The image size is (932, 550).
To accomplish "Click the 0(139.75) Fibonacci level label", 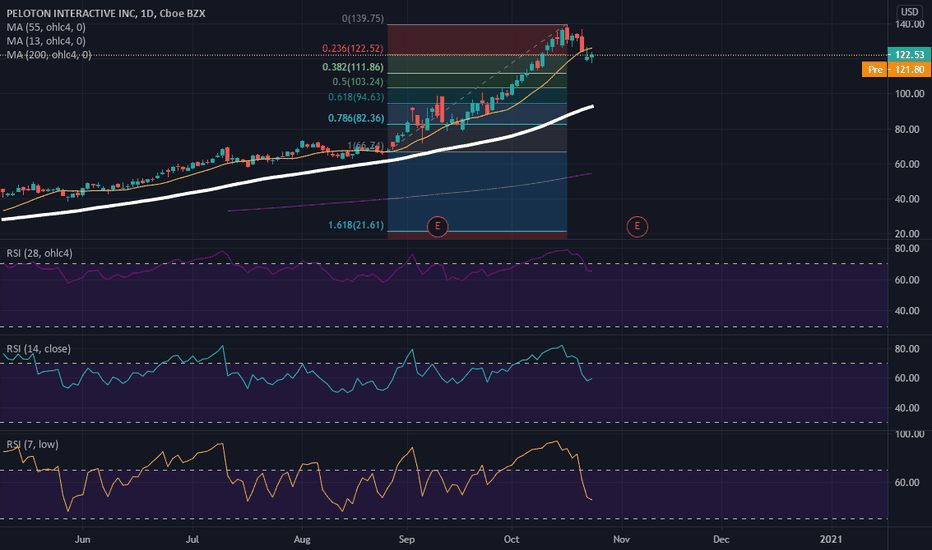I will (x=363, y=18).
